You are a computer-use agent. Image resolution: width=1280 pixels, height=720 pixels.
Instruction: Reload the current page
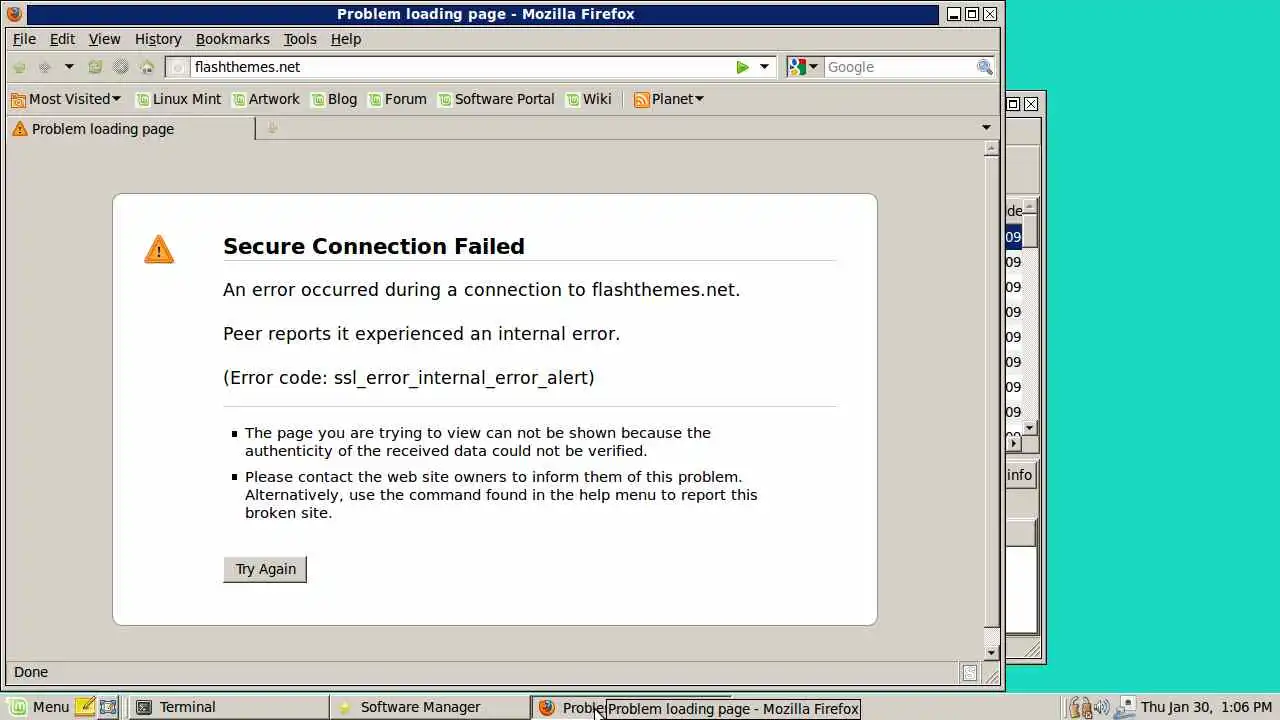95,67
